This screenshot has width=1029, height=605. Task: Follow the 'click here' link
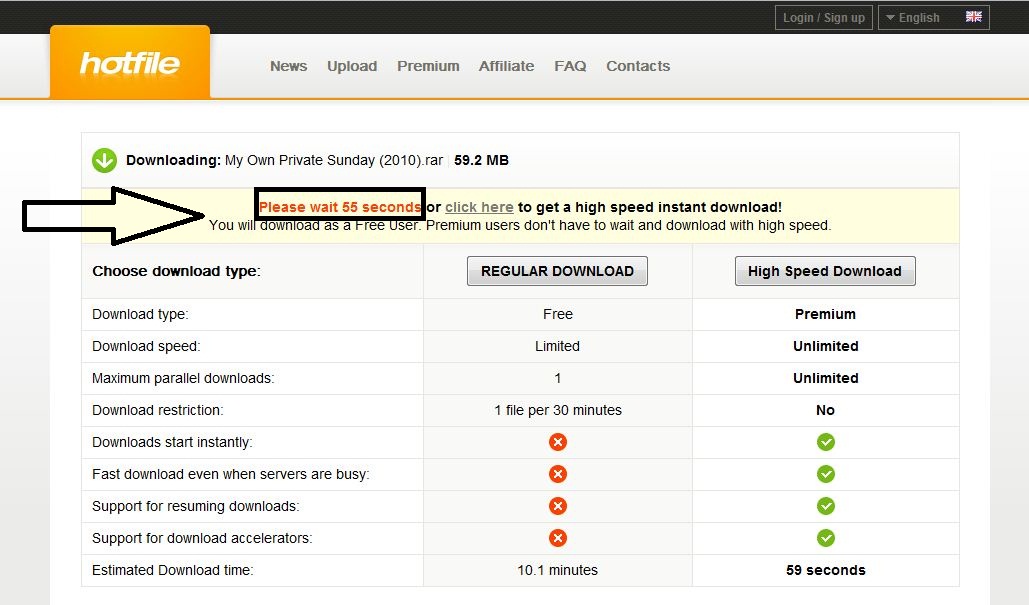(479, 207)
